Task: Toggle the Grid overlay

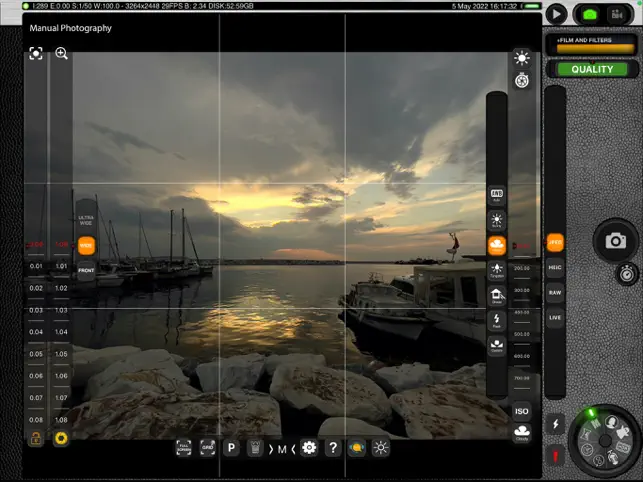Action: point(208,448)
